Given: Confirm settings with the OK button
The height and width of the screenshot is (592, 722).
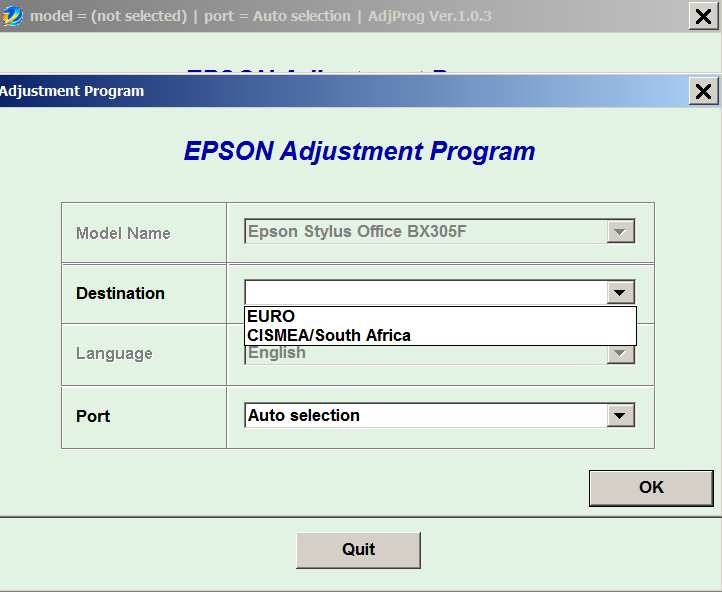Looking at the screenshot, I should tap(651, 488).
